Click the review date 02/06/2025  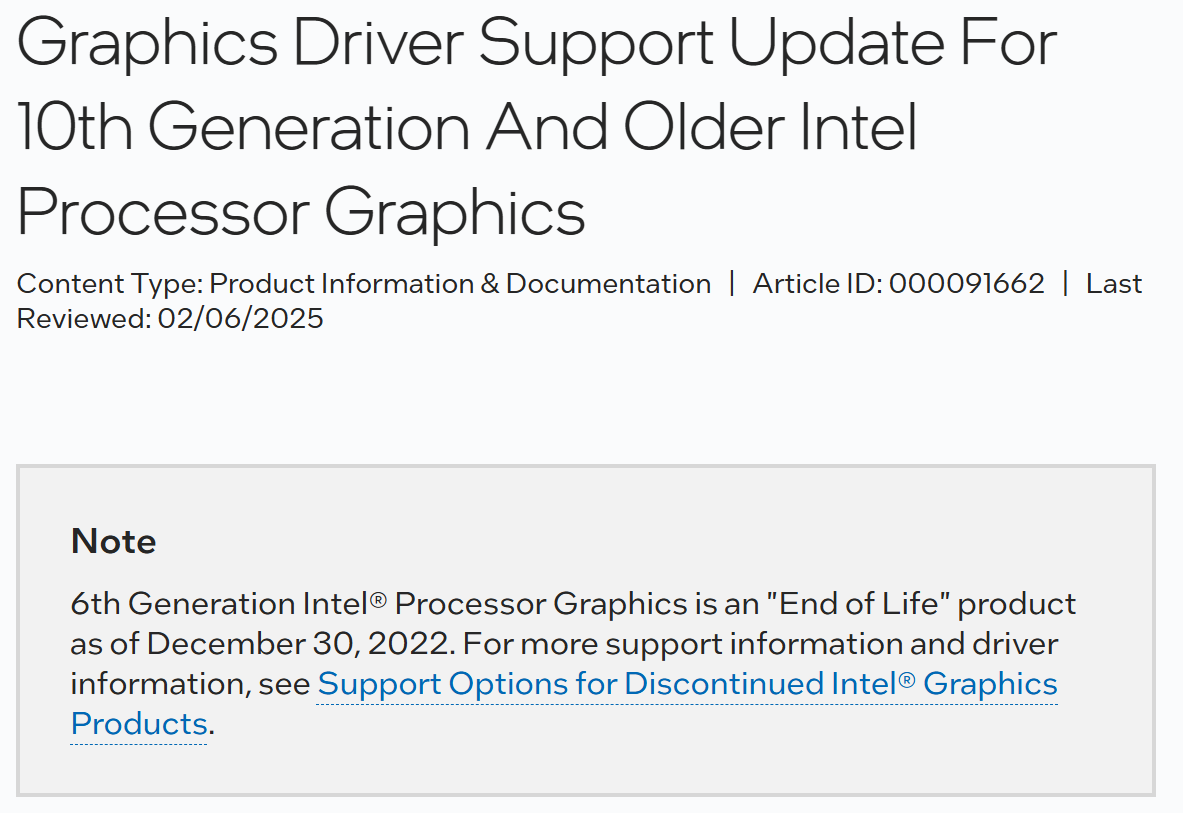coord(241,318)
